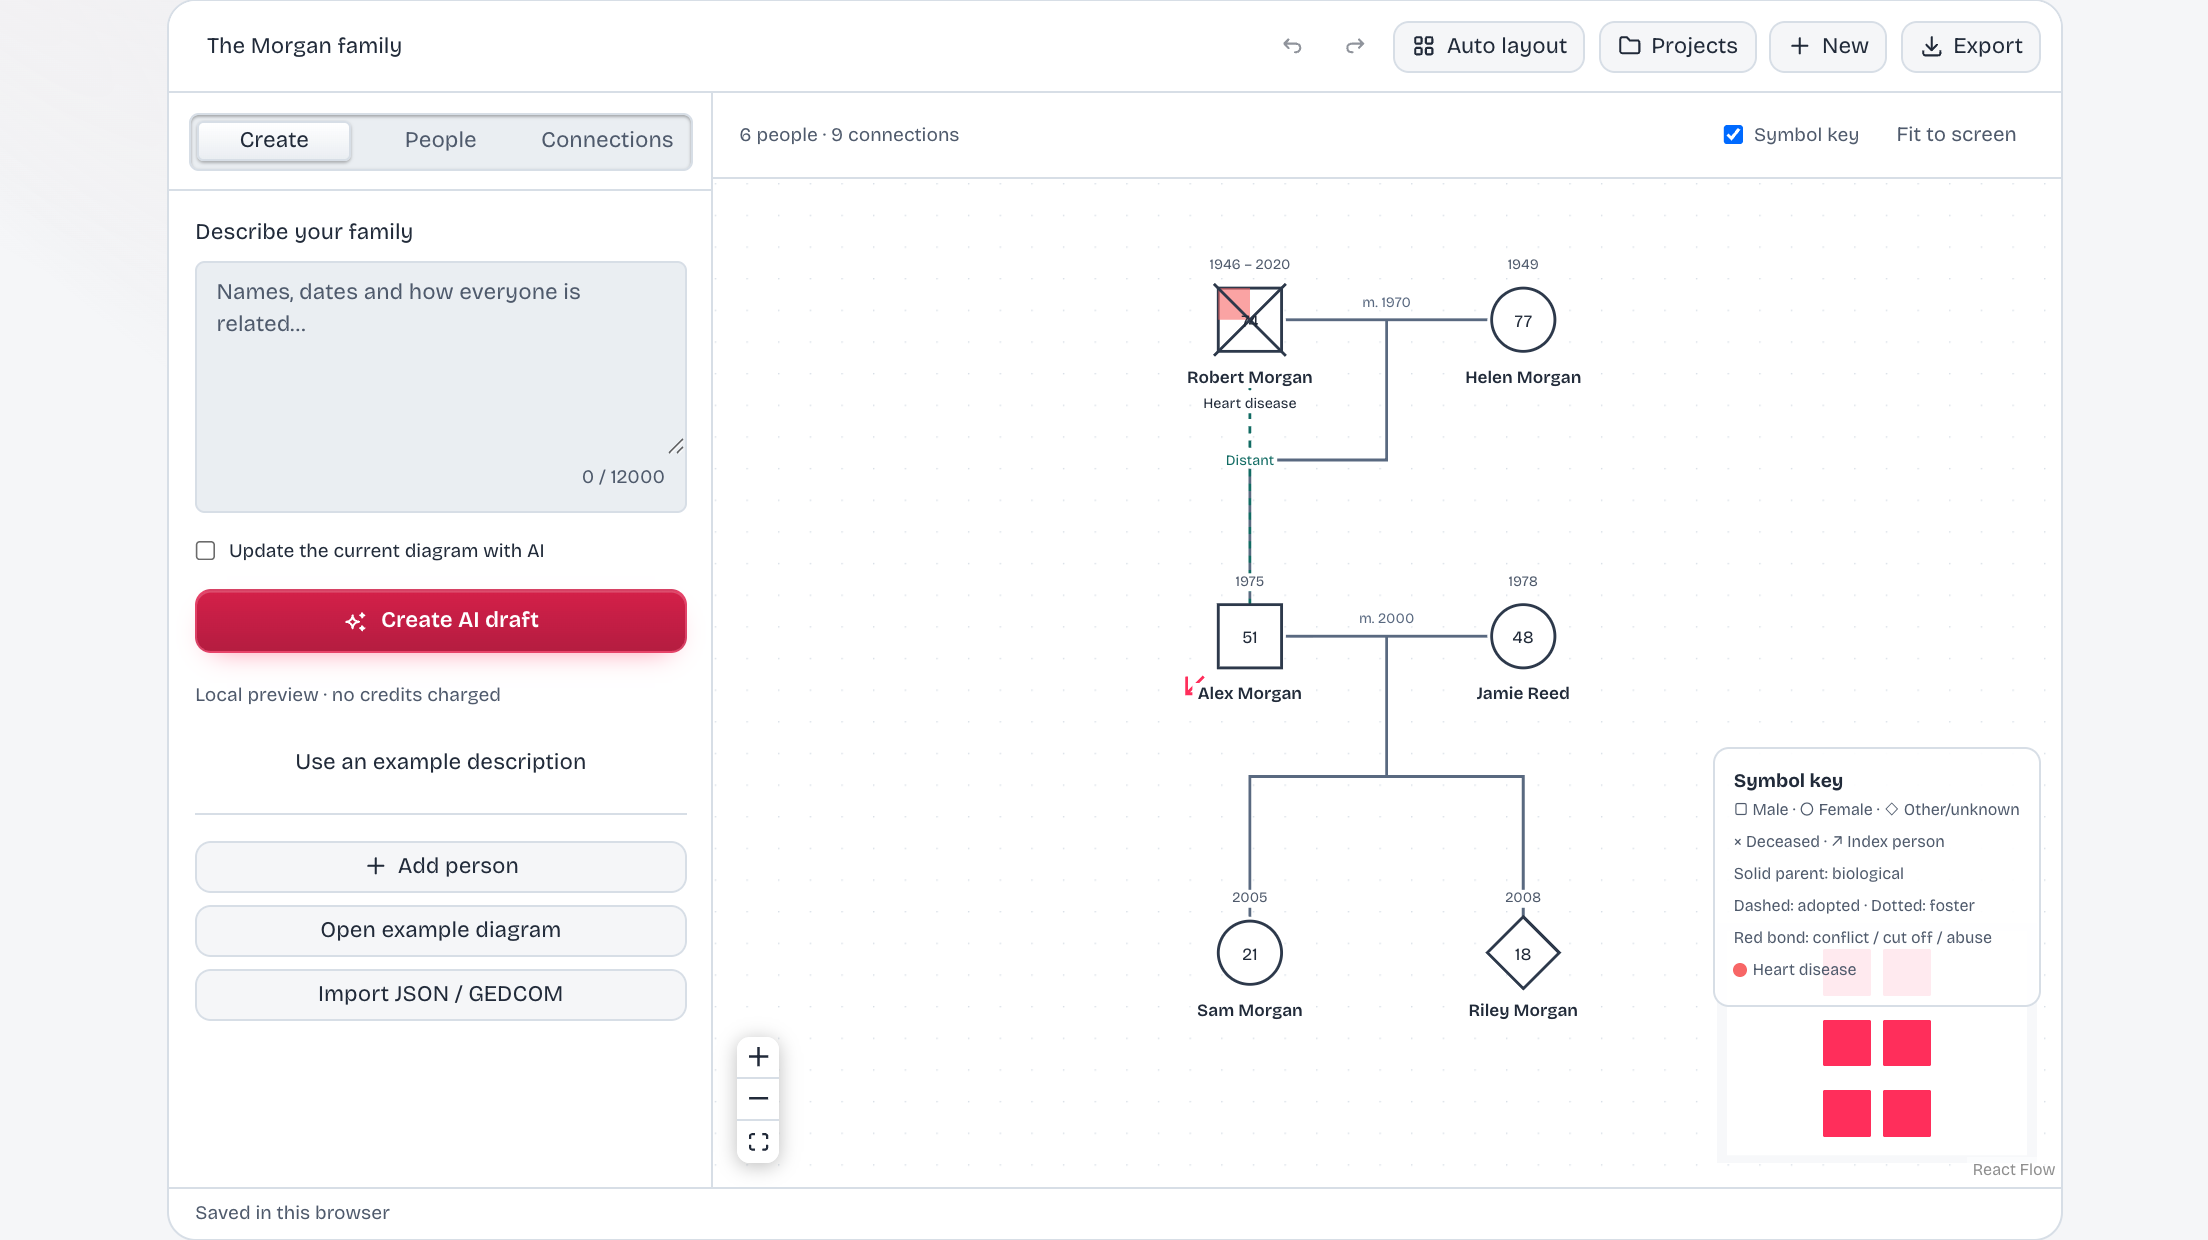Image resolution: width=2208 pixels, height=1240 pixels.
Task: Start a New diagram
Action: pyautogui.click(x=1828, y=46)
